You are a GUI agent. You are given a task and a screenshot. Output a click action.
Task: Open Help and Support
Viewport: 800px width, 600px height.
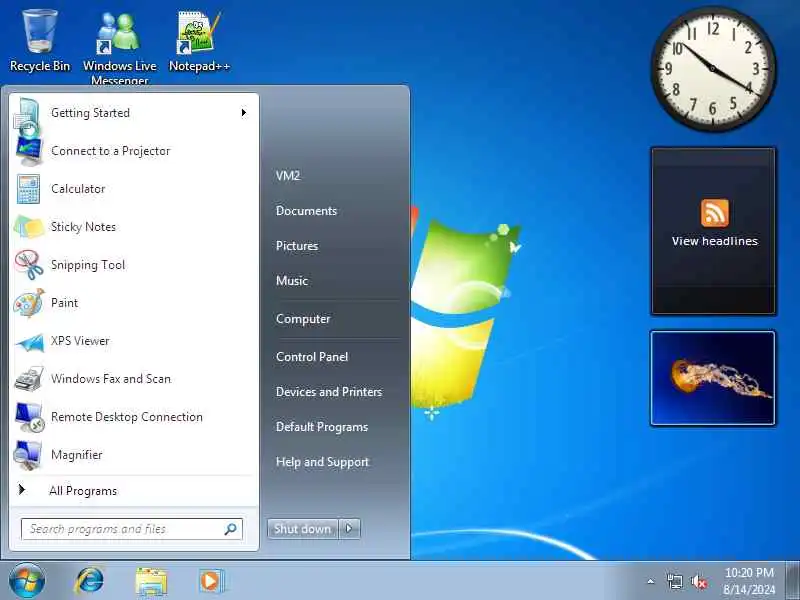[x=322, y=462]
